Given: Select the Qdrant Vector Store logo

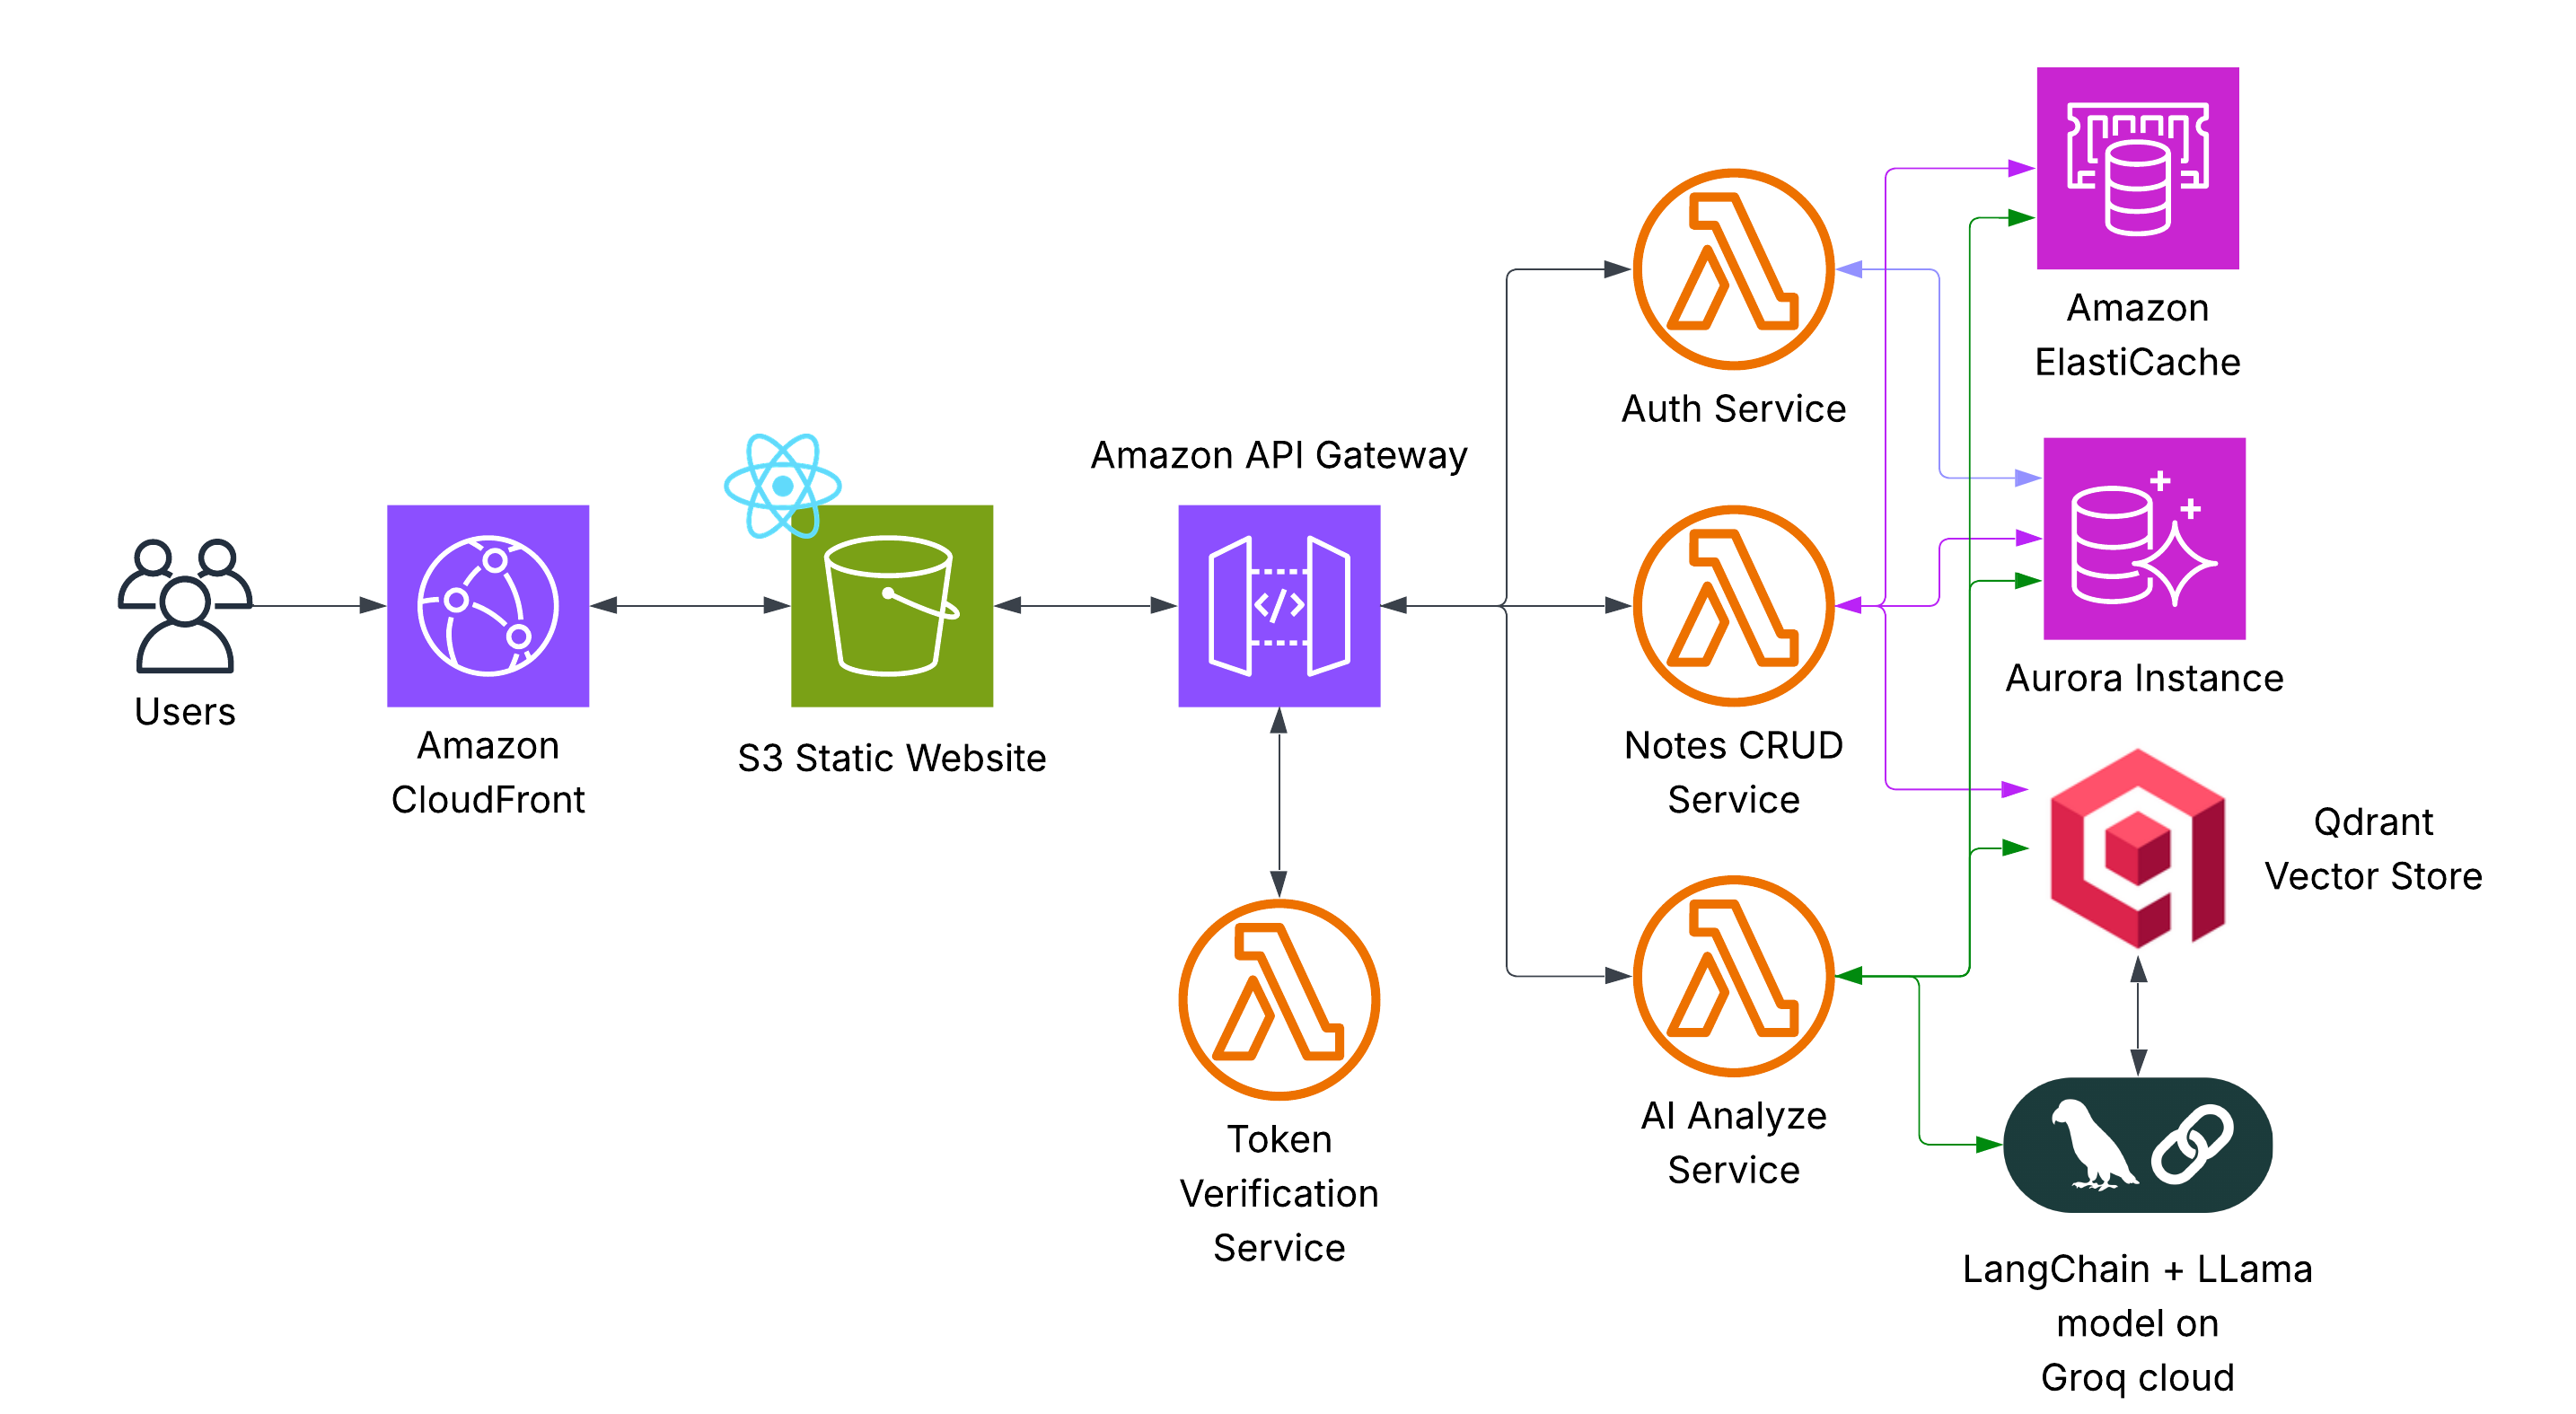Looking at the screenshot, I should pyautogui.click(x=2138, y=848).
